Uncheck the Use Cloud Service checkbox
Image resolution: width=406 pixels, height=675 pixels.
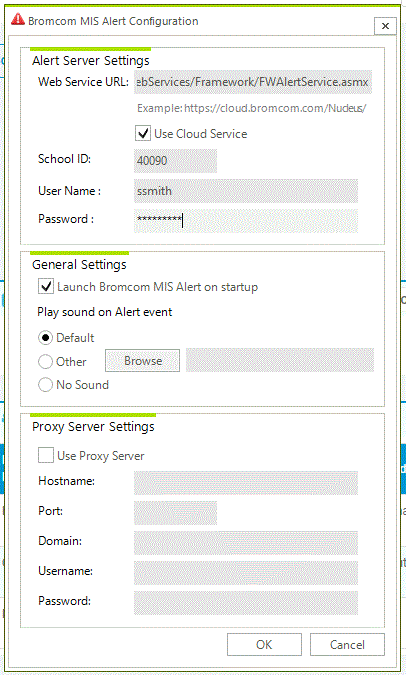143,133
